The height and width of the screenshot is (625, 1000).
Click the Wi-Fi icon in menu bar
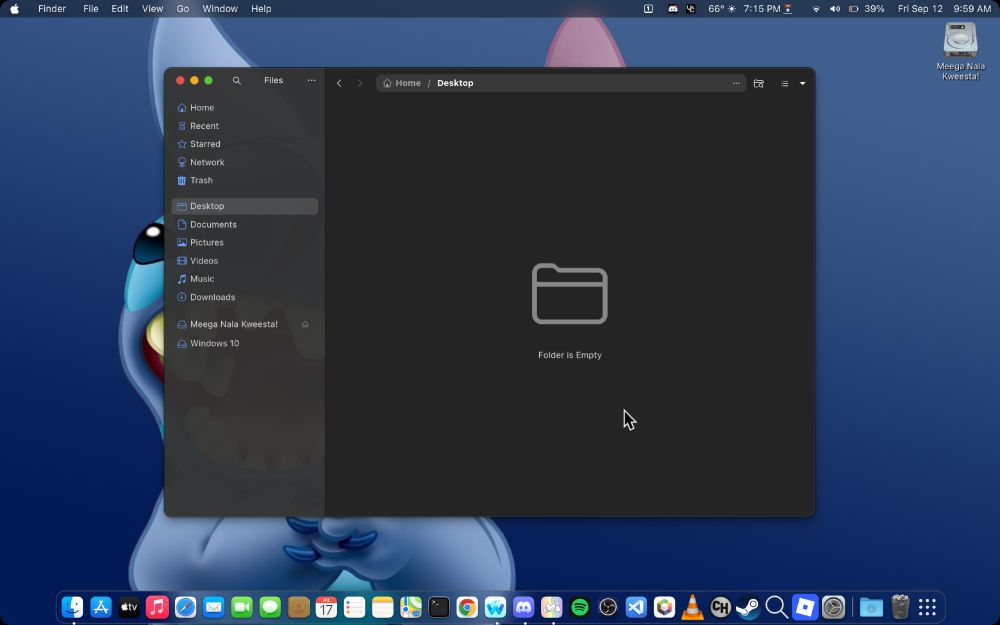tap(816, 9)
